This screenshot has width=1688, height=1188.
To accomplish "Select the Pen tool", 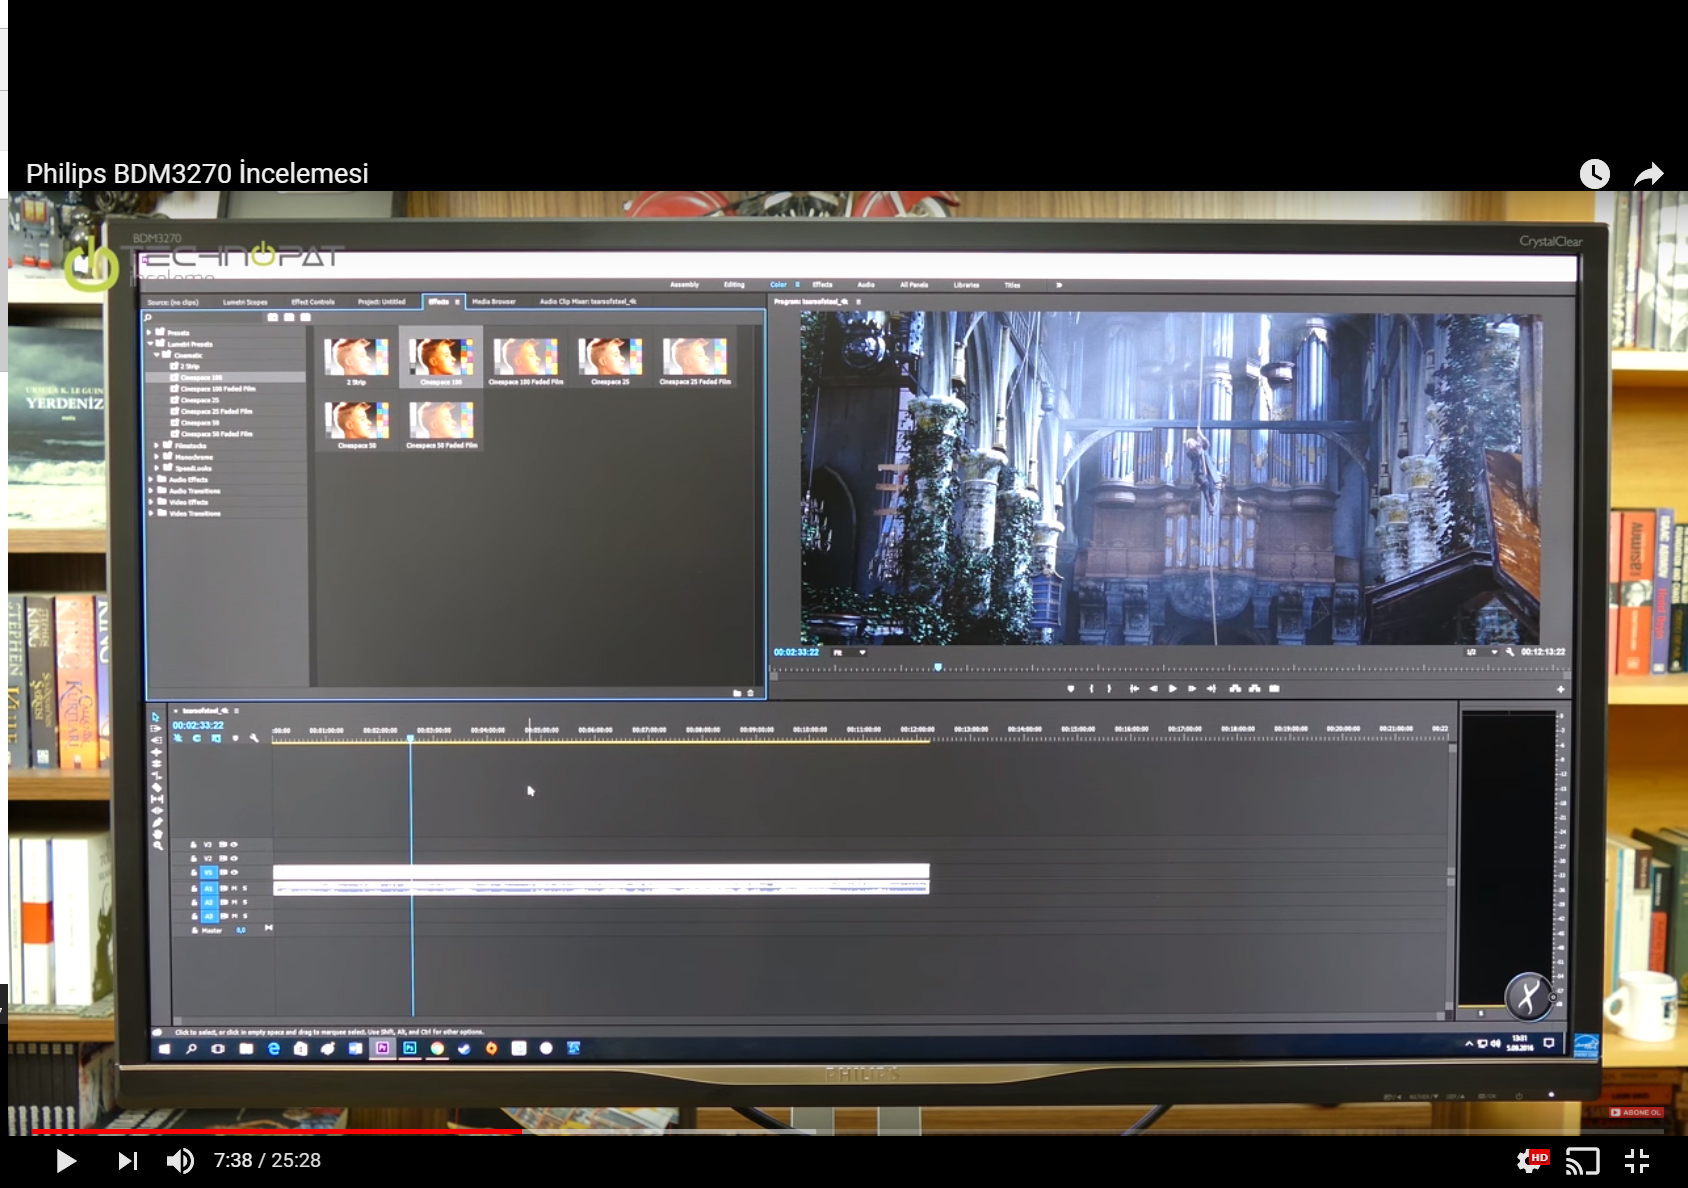I will 157,822.
